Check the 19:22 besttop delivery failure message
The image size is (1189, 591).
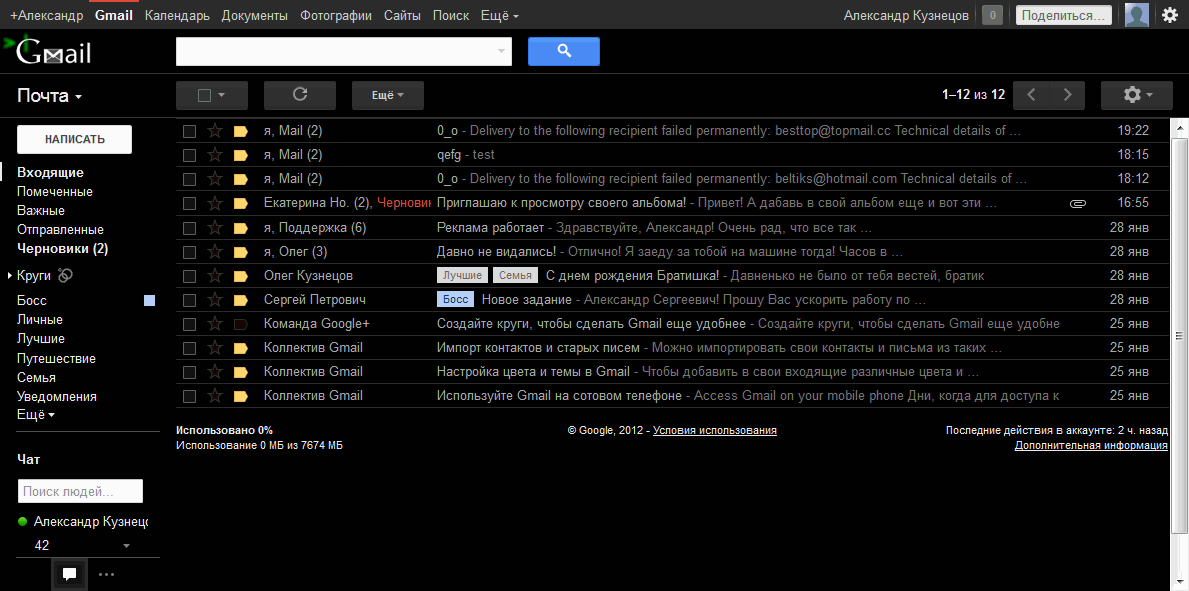(190, 131)
